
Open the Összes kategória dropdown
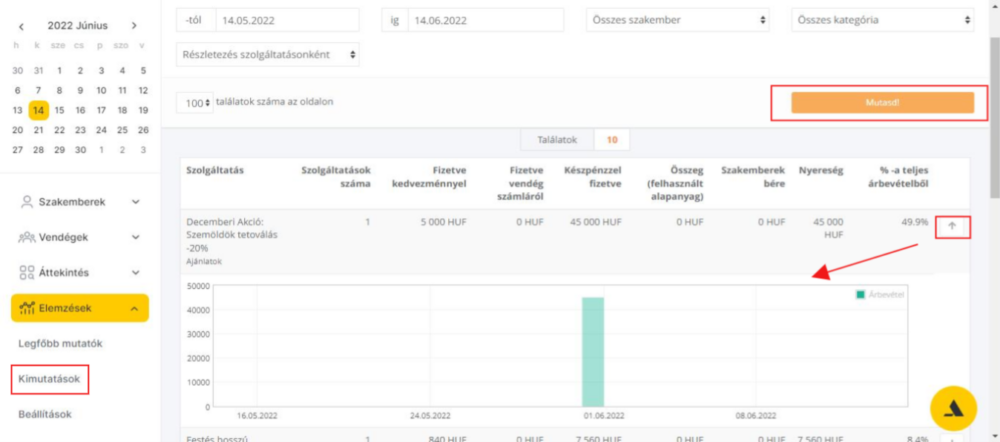tap(884, 20)
